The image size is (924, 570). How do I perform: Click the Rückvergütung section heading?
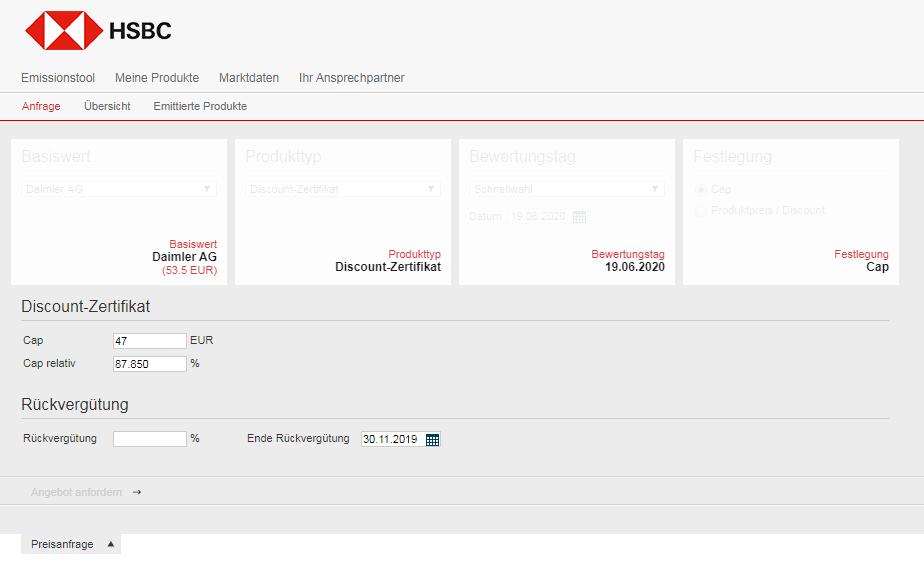[75, 404]
